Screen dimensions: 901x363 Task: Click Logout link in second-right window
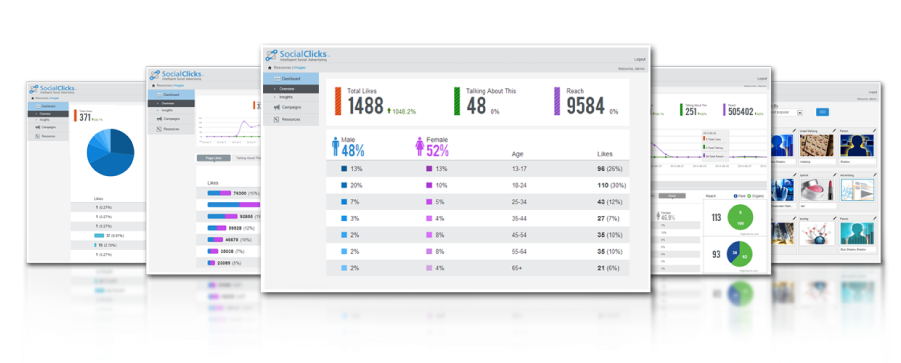click(x=761, y=78)
